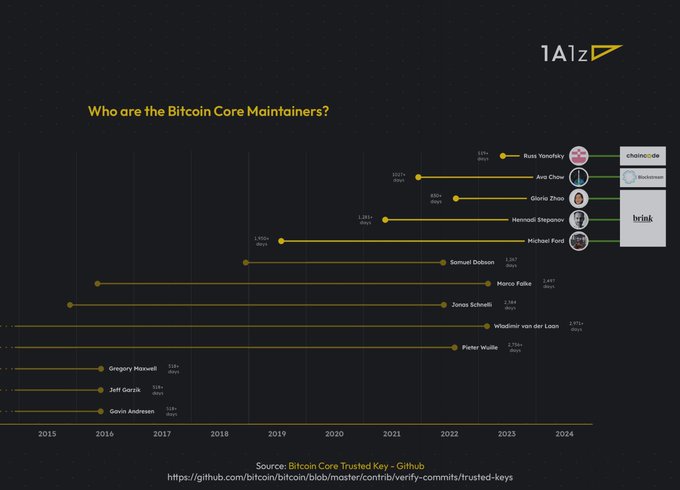This screenshot has height=490, width=680.
Task: Click the Blockstream logo box
Action: 642,177
